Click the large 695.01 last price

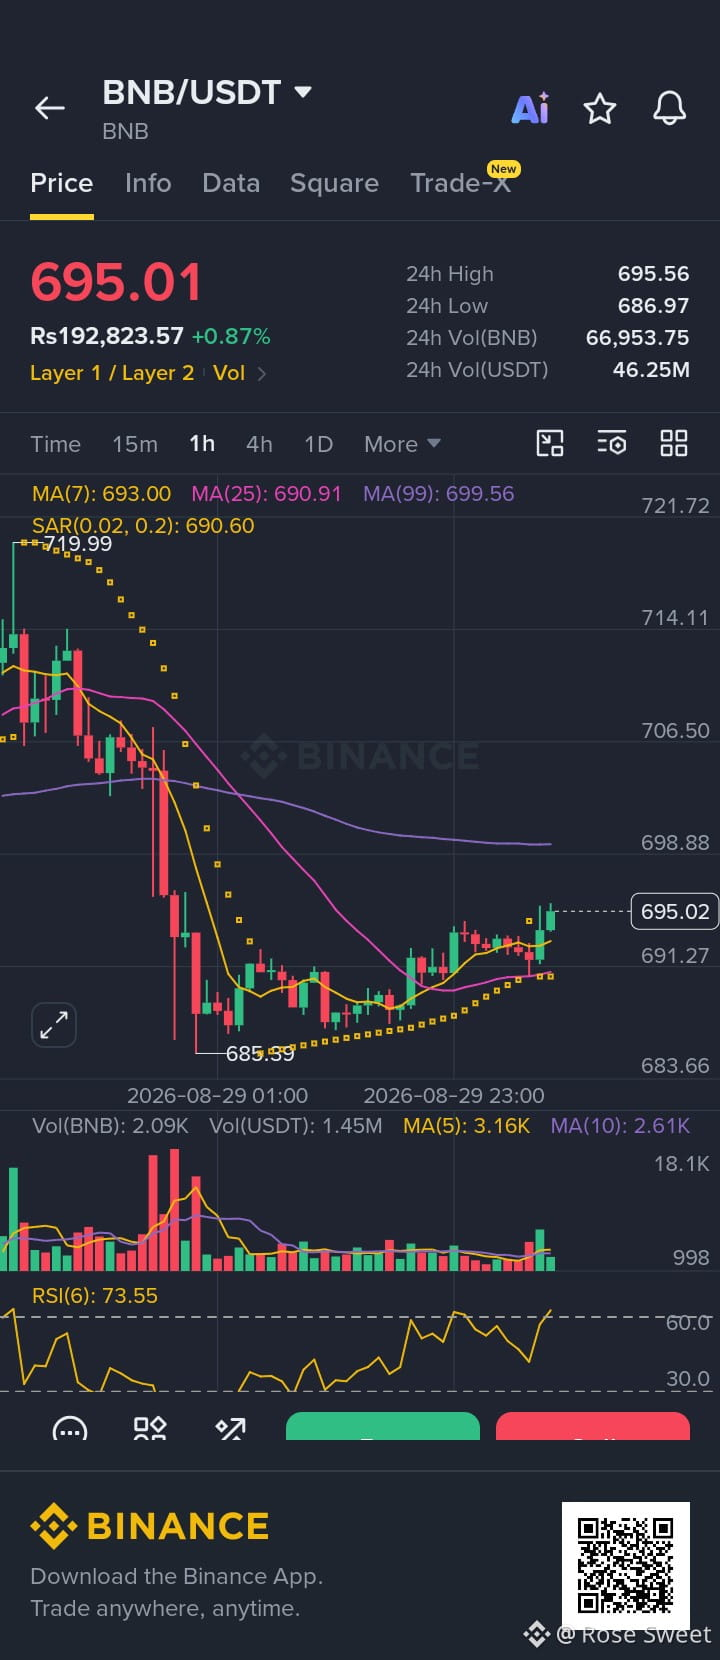click(116, 282)
